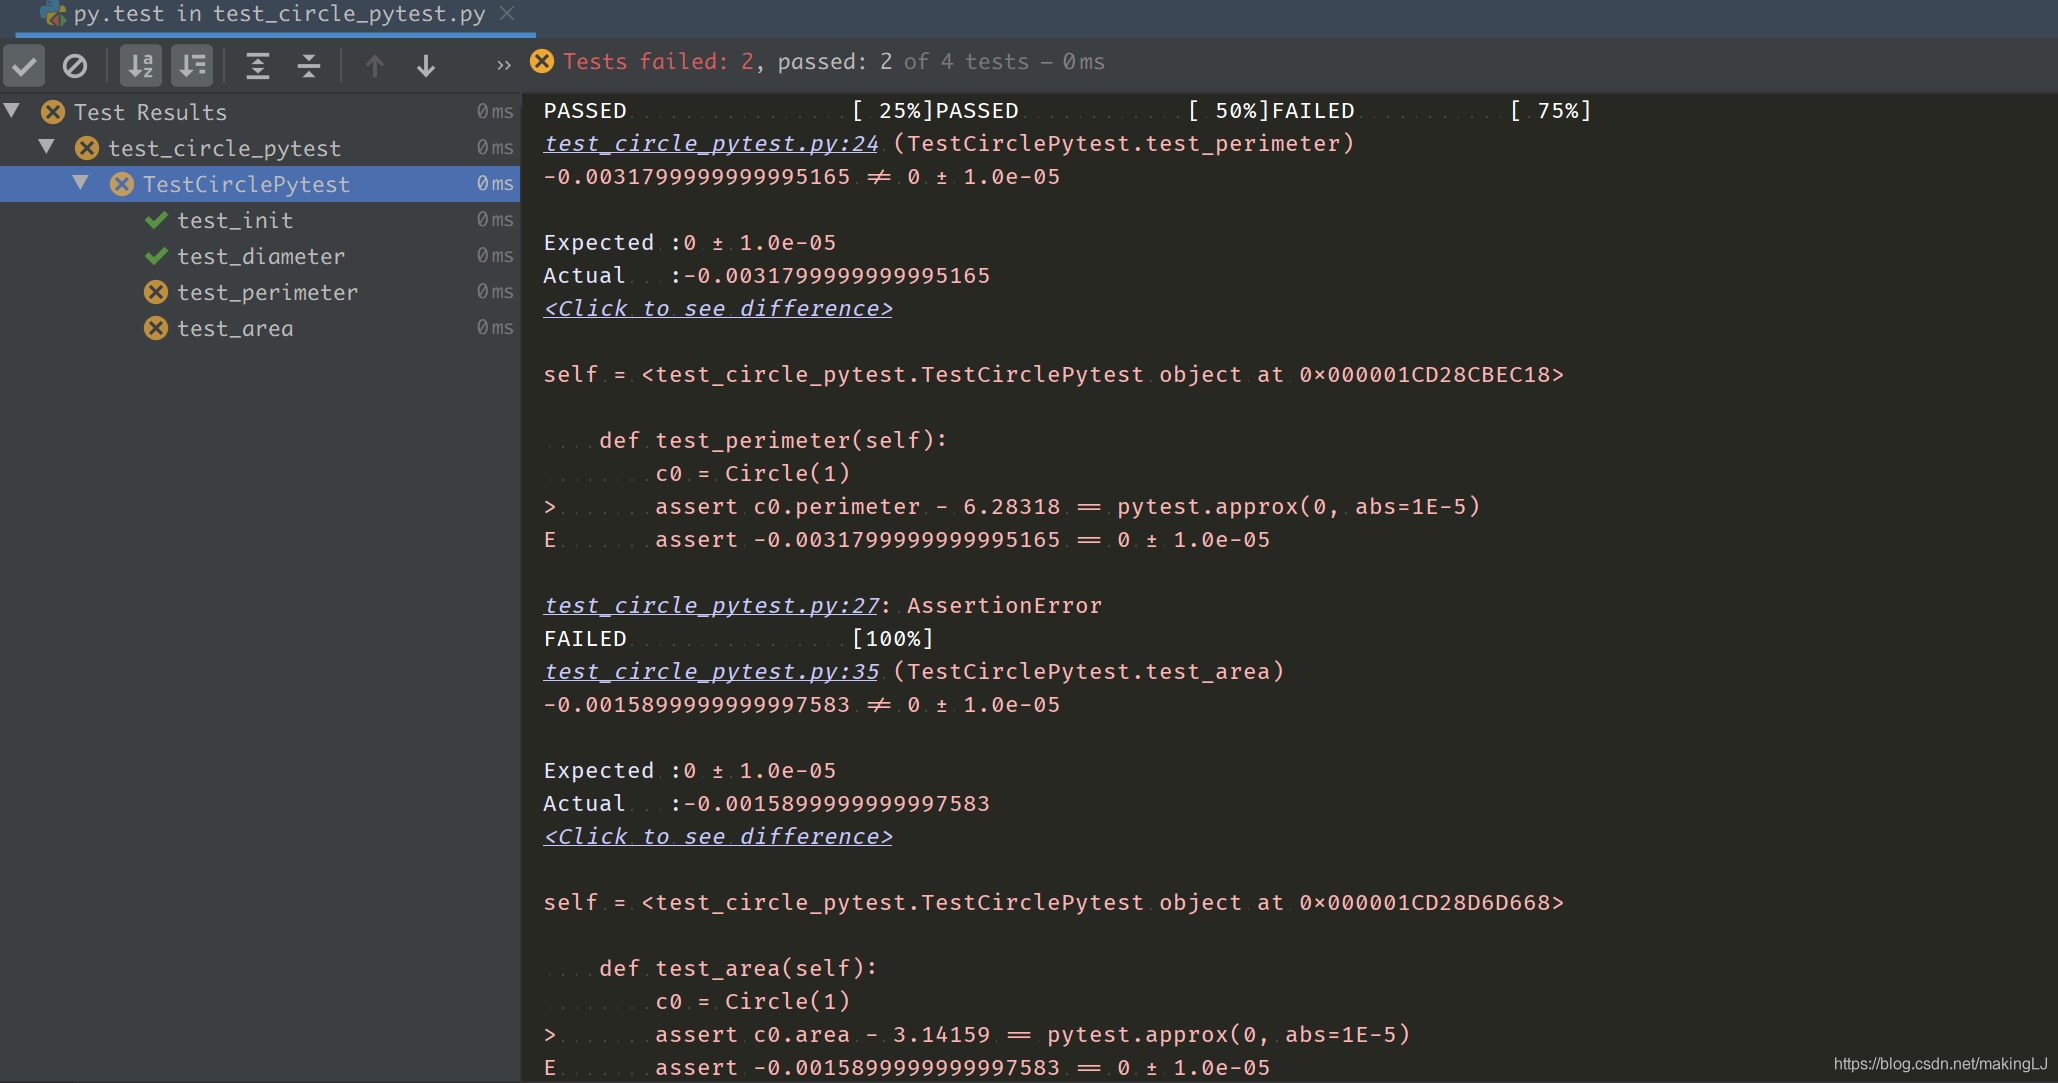Image resolution: width=2058 pixels, height=1083 pixels.
Task: Click the 'Actual :-0.0031799999999995165' line
Action: click(766, 276)
